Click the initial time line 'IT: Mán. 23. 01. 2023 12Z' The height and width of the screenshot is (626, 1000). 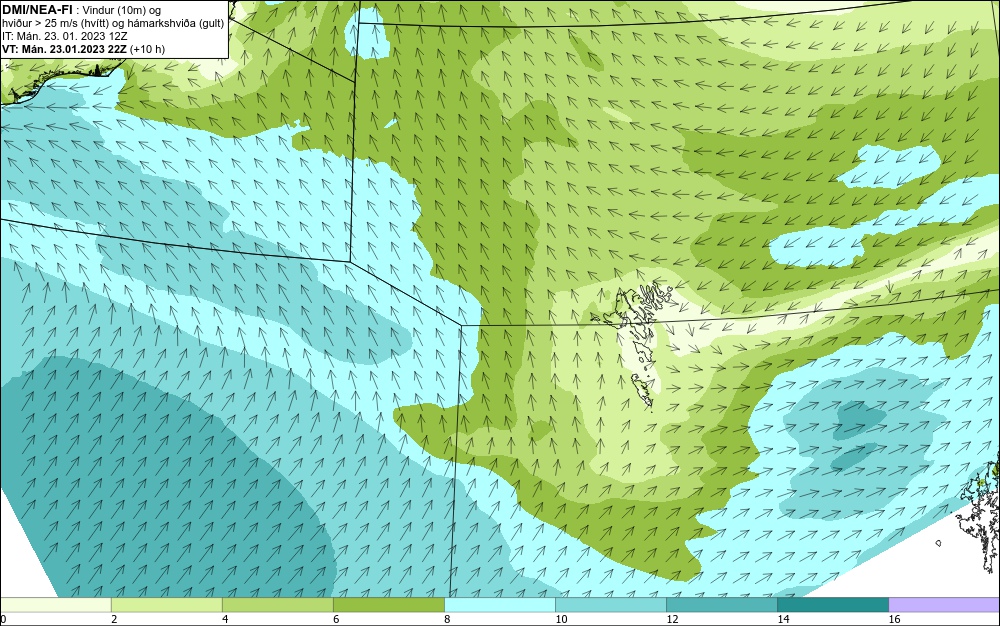coord(64,36)
